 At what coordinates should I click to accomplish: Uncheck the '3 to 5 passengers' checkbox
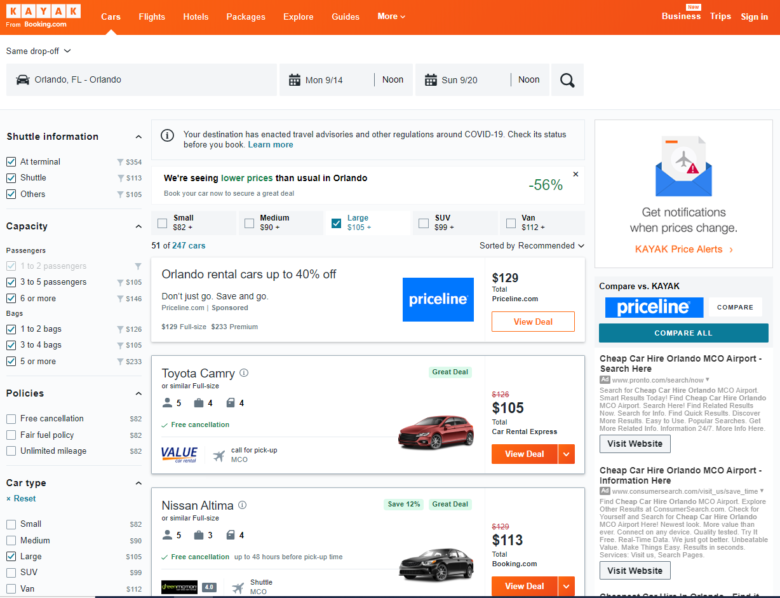(x=11, y=282)
